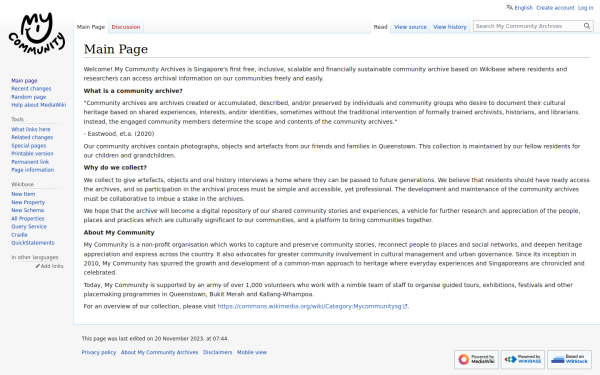600x375 pixels.
Task: Click the Log in link
Action: click(585, 8)
